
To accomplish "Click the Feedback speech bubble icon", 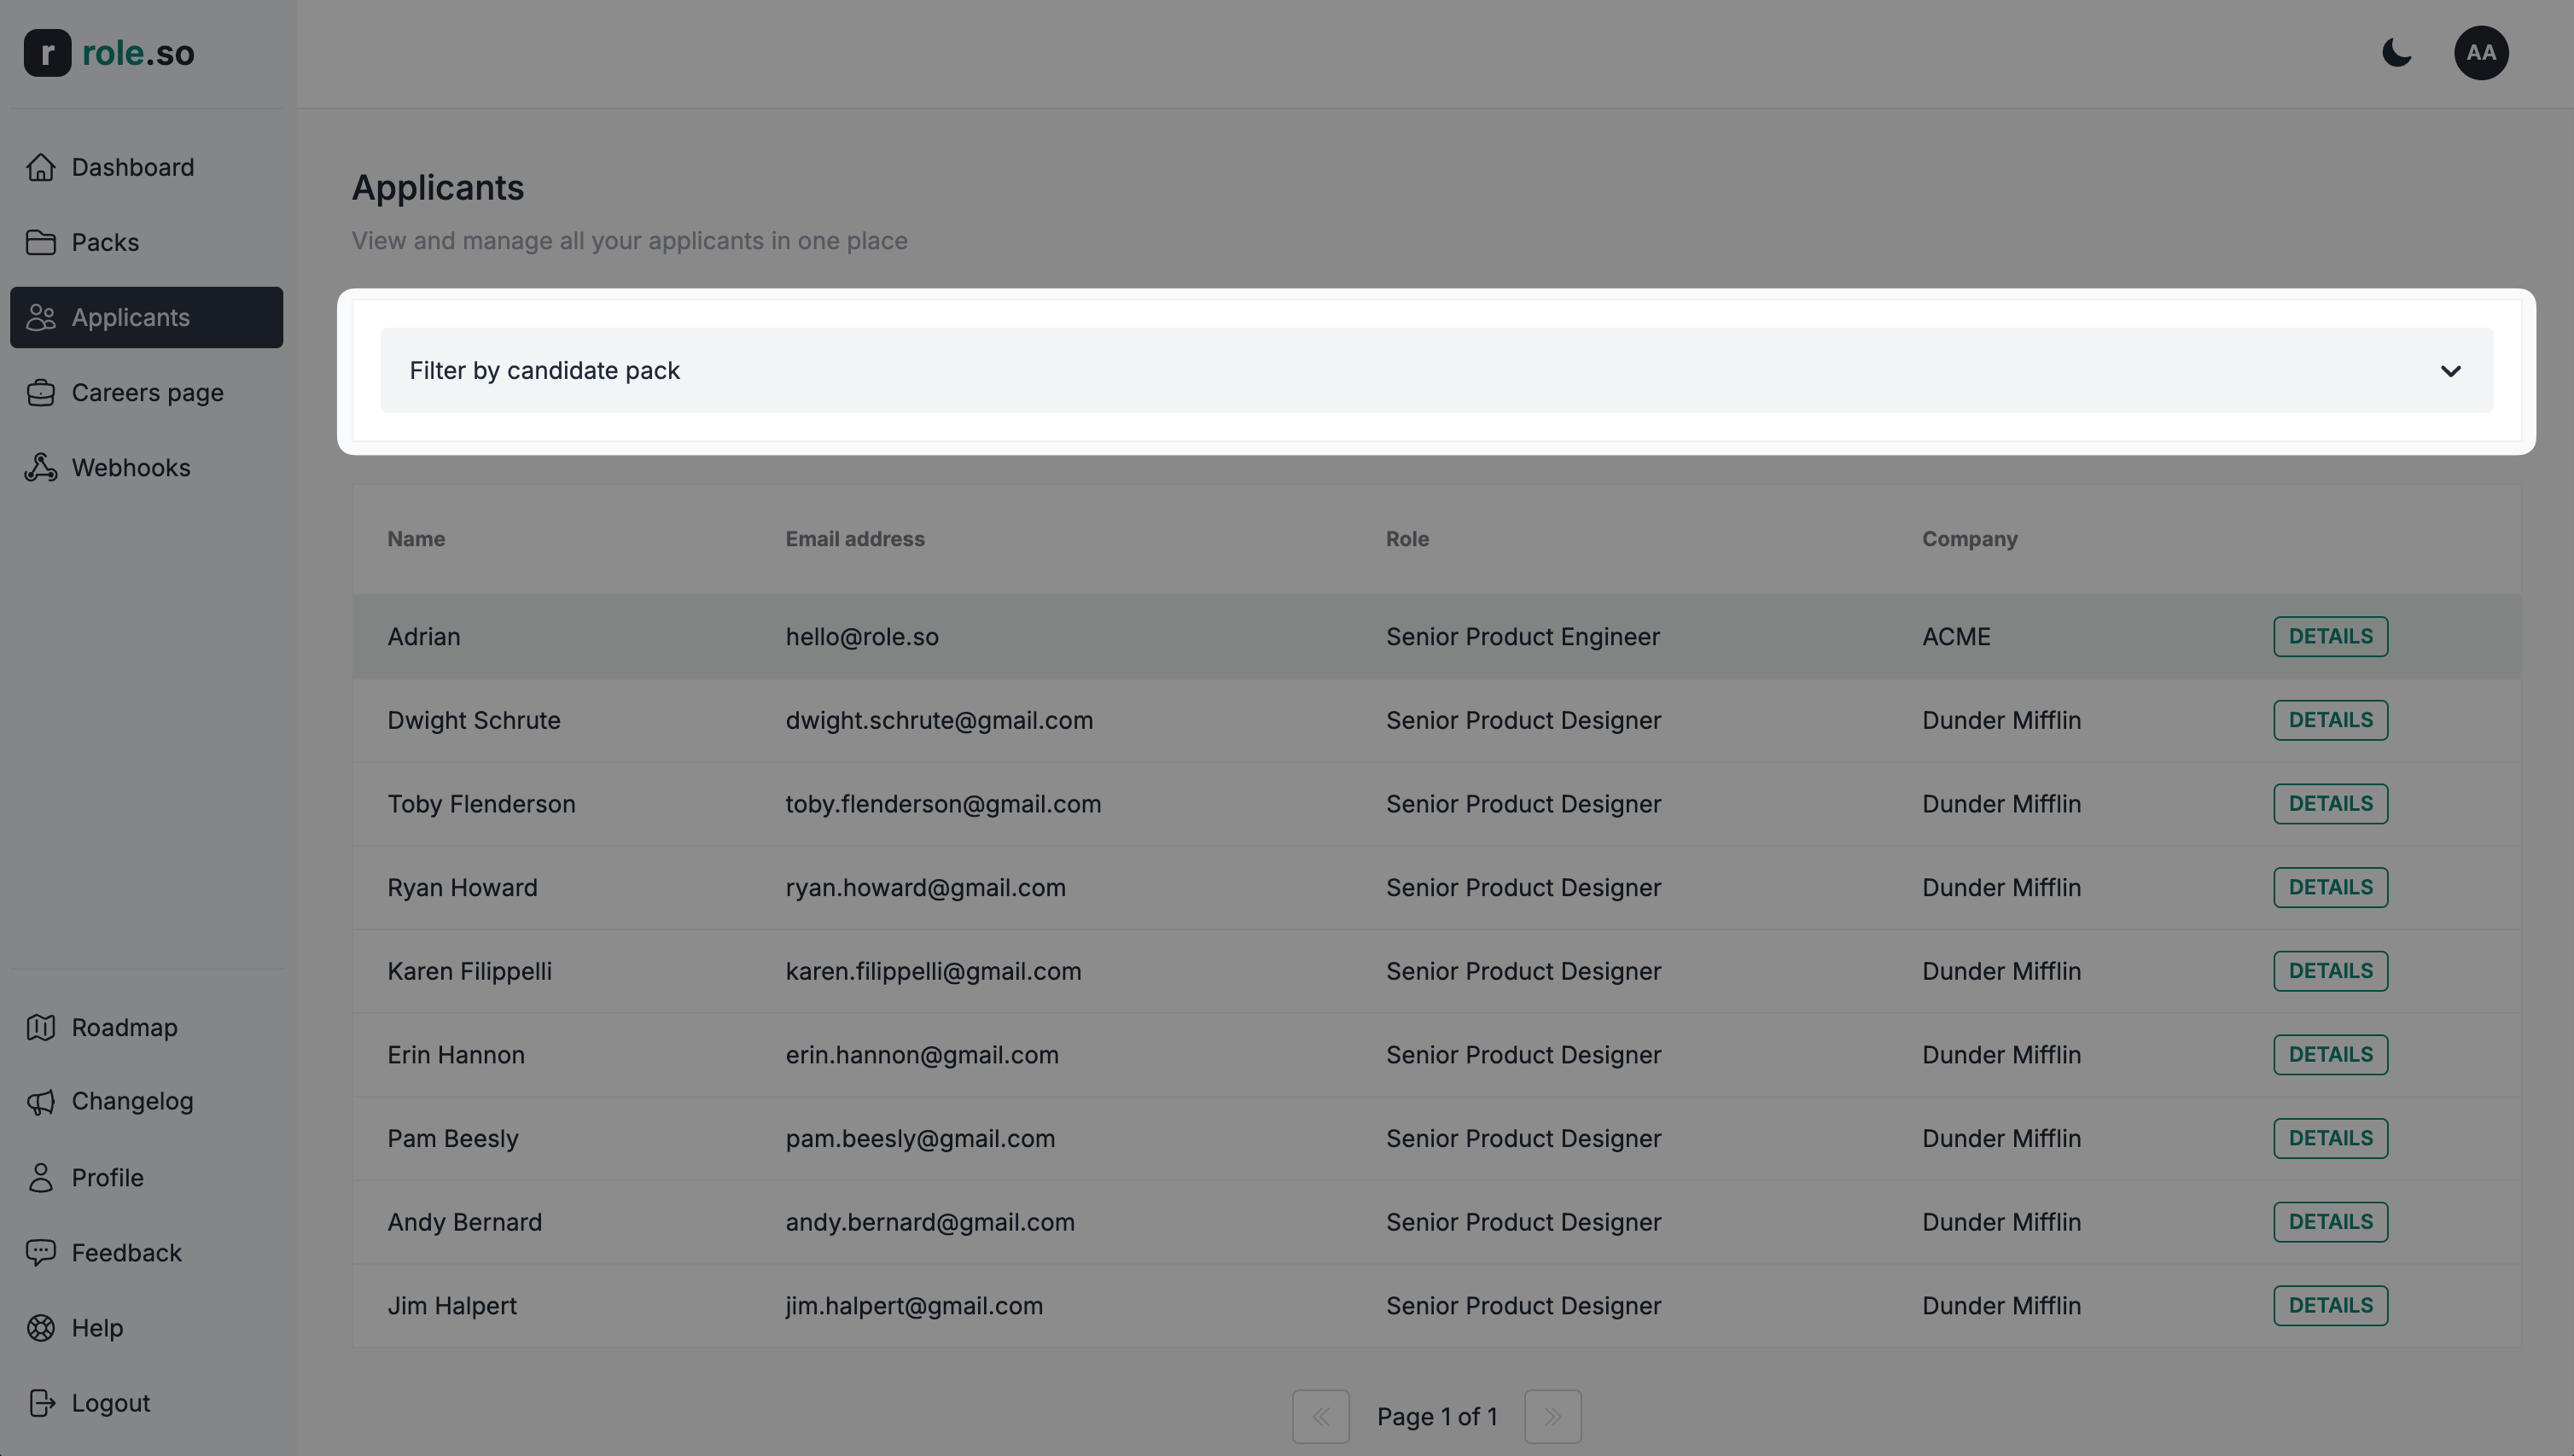I will coord(41,1252).
